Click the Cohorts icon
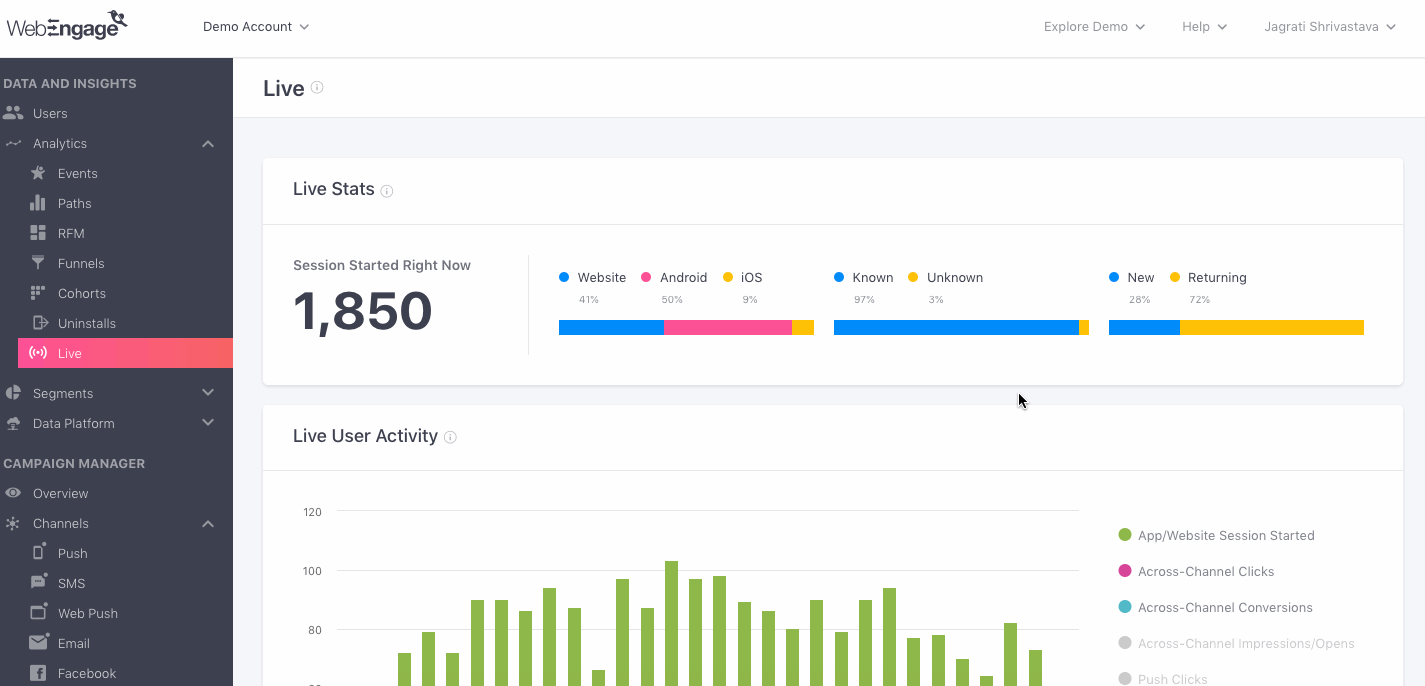 point(38,293)
